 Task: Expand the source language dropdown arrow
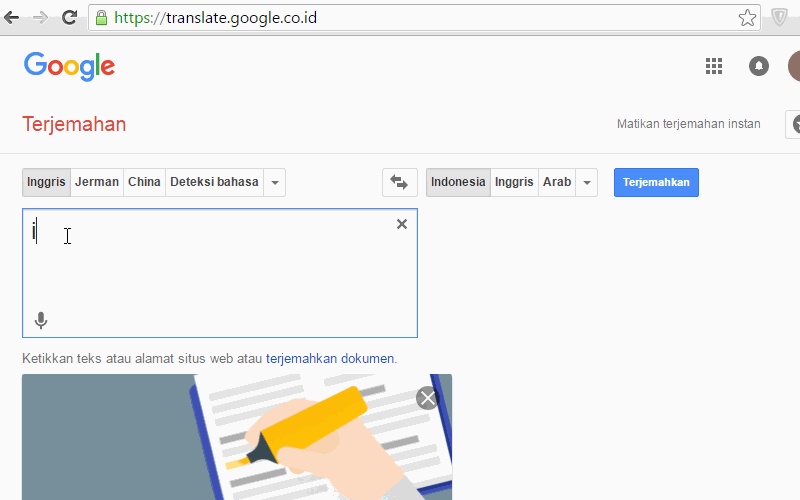pyautogui.click(x=274, y=182)
